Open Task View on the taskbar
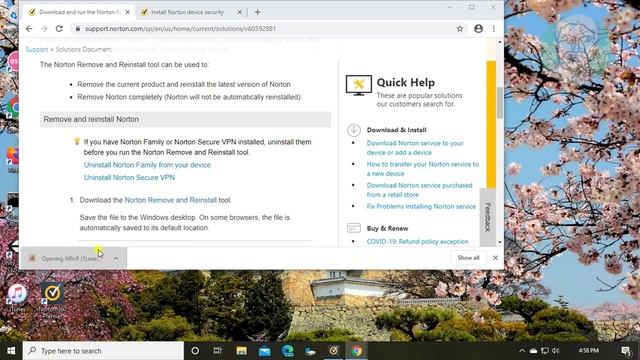This screenshot has height=360, width=640. (218, 351)
